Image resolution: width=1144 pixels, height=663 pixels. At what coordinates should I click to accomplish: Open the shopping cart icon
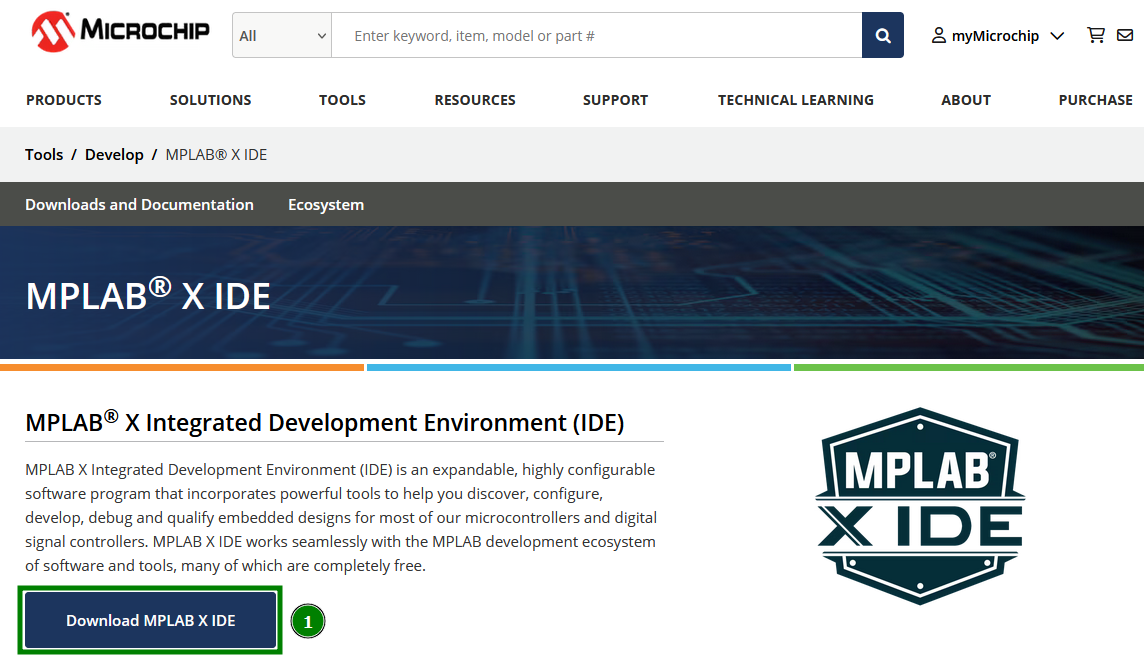1095,35
